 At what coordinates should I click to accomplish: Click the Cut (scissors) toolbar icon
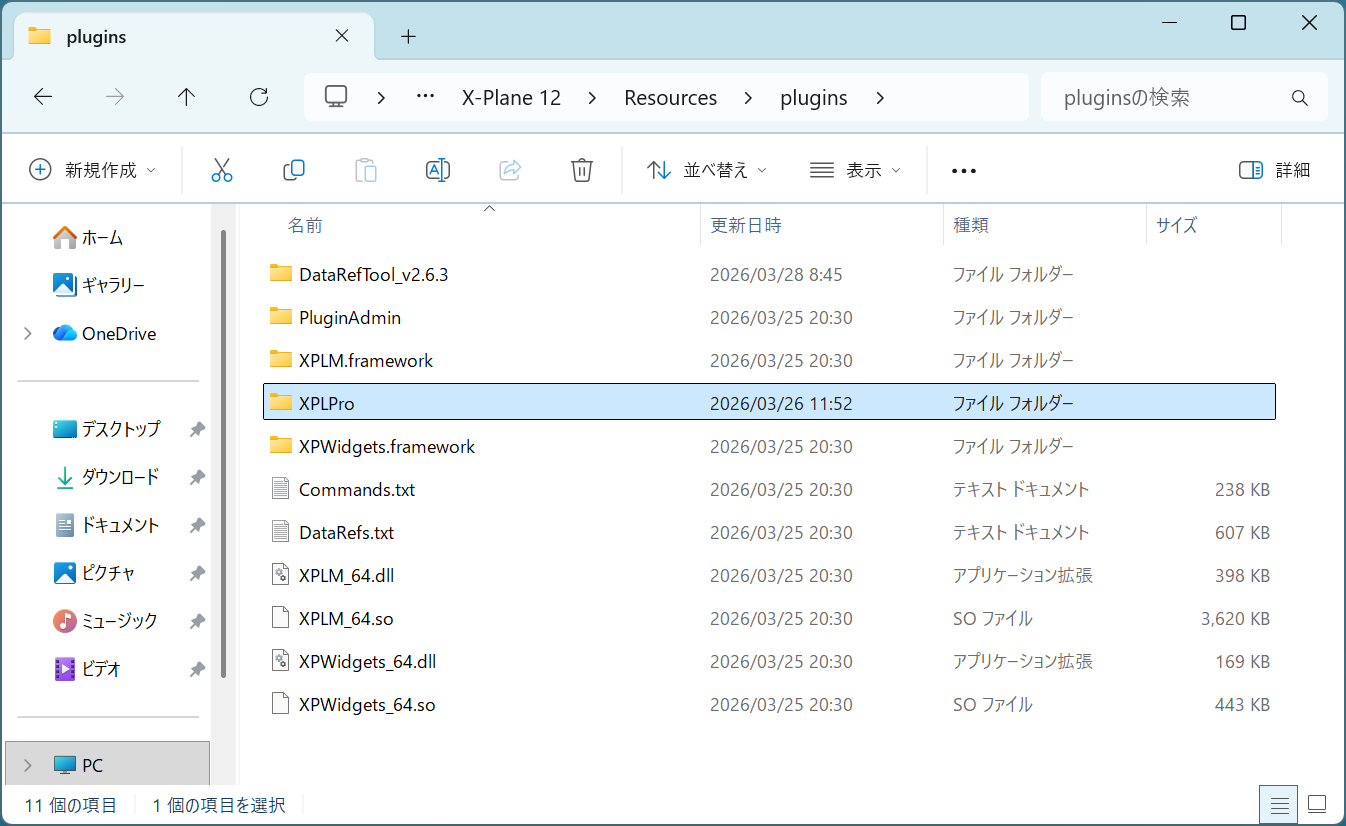222,170
